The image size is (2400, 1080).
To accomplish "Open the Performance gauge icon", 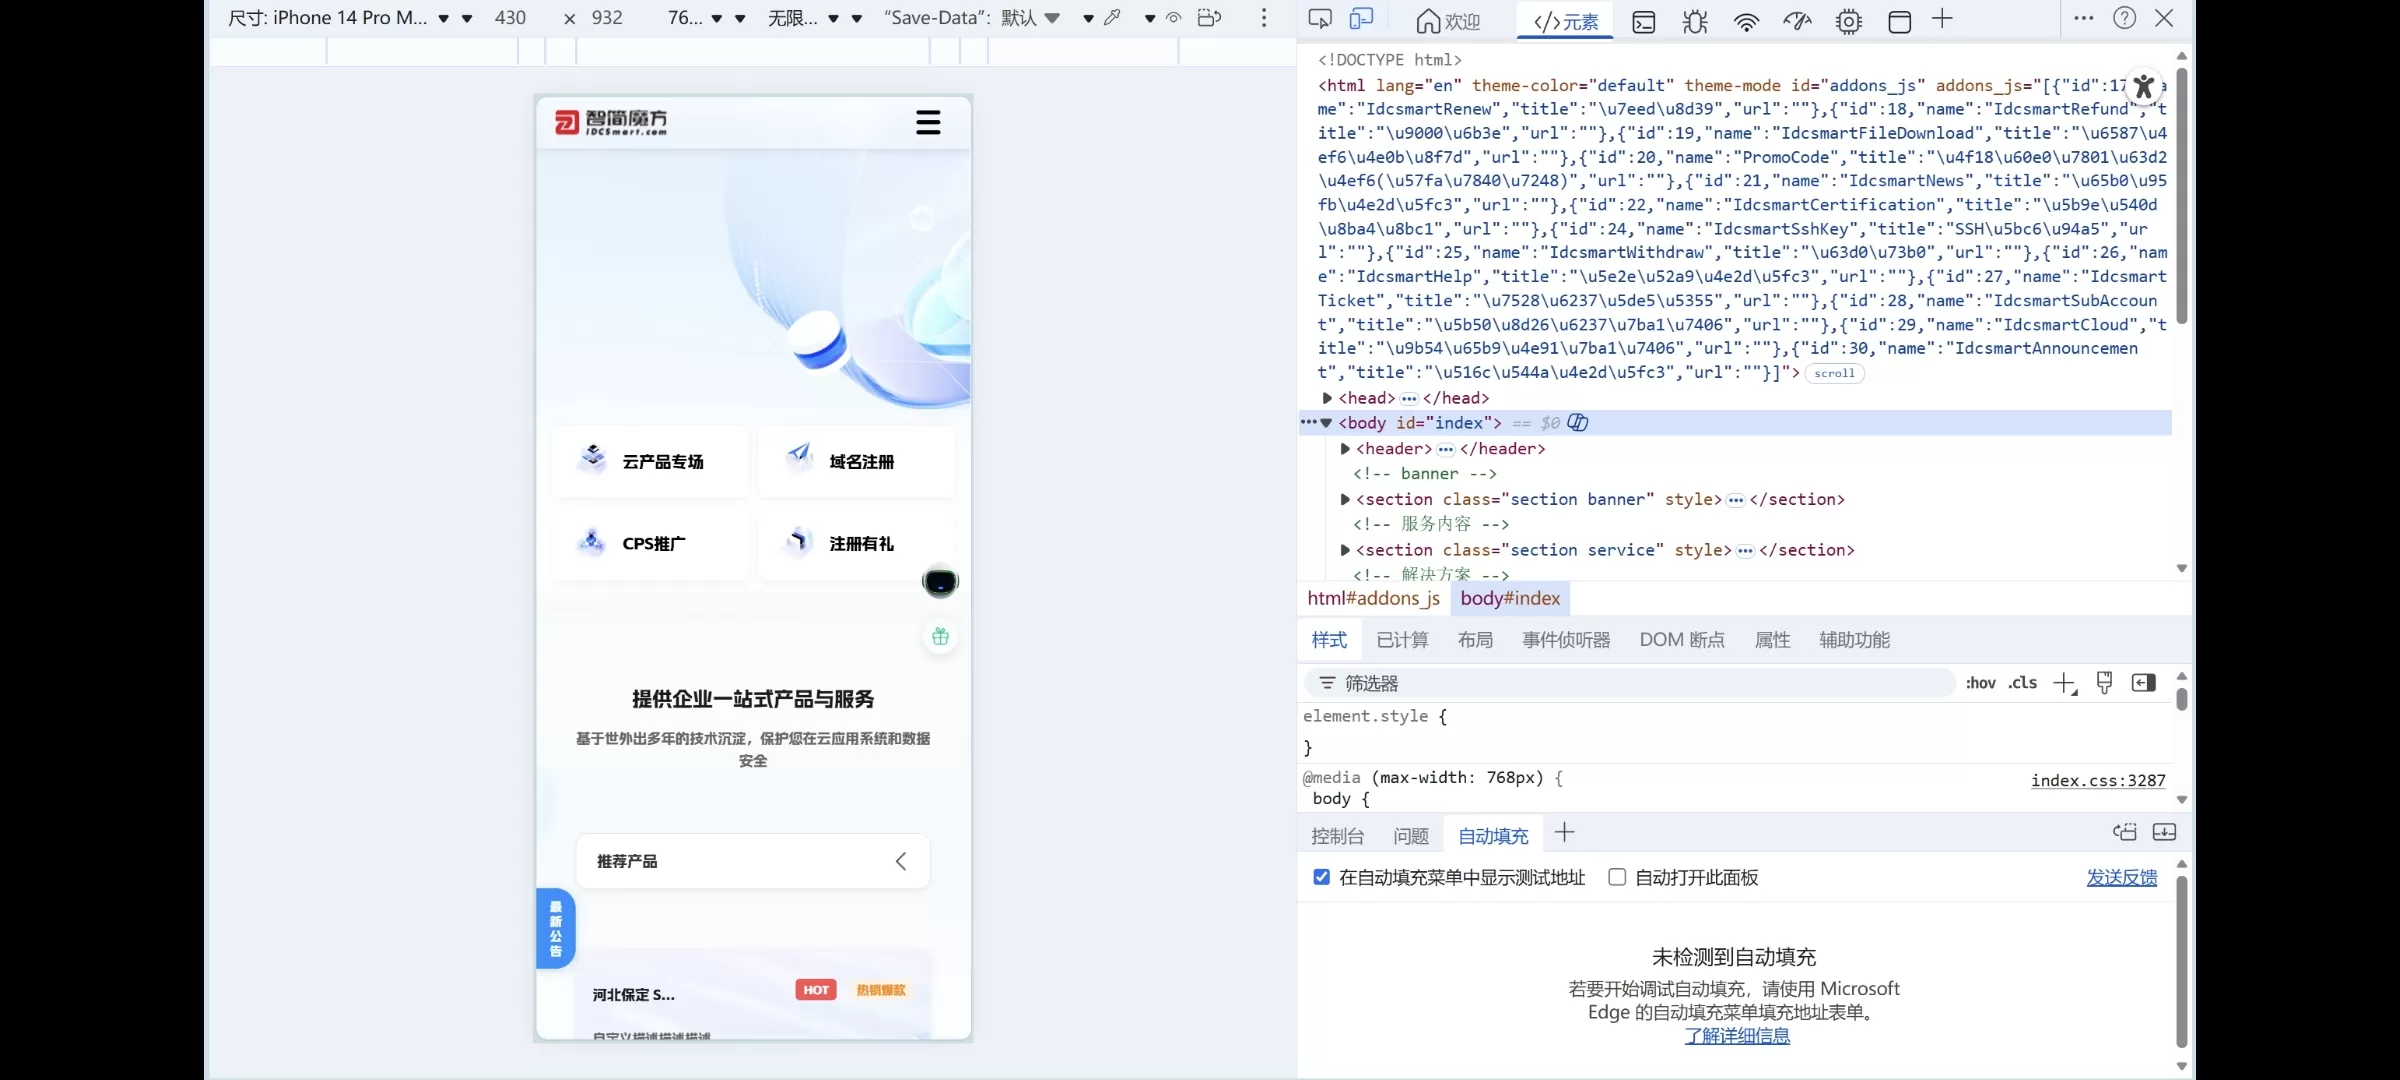I will 1797,21.
